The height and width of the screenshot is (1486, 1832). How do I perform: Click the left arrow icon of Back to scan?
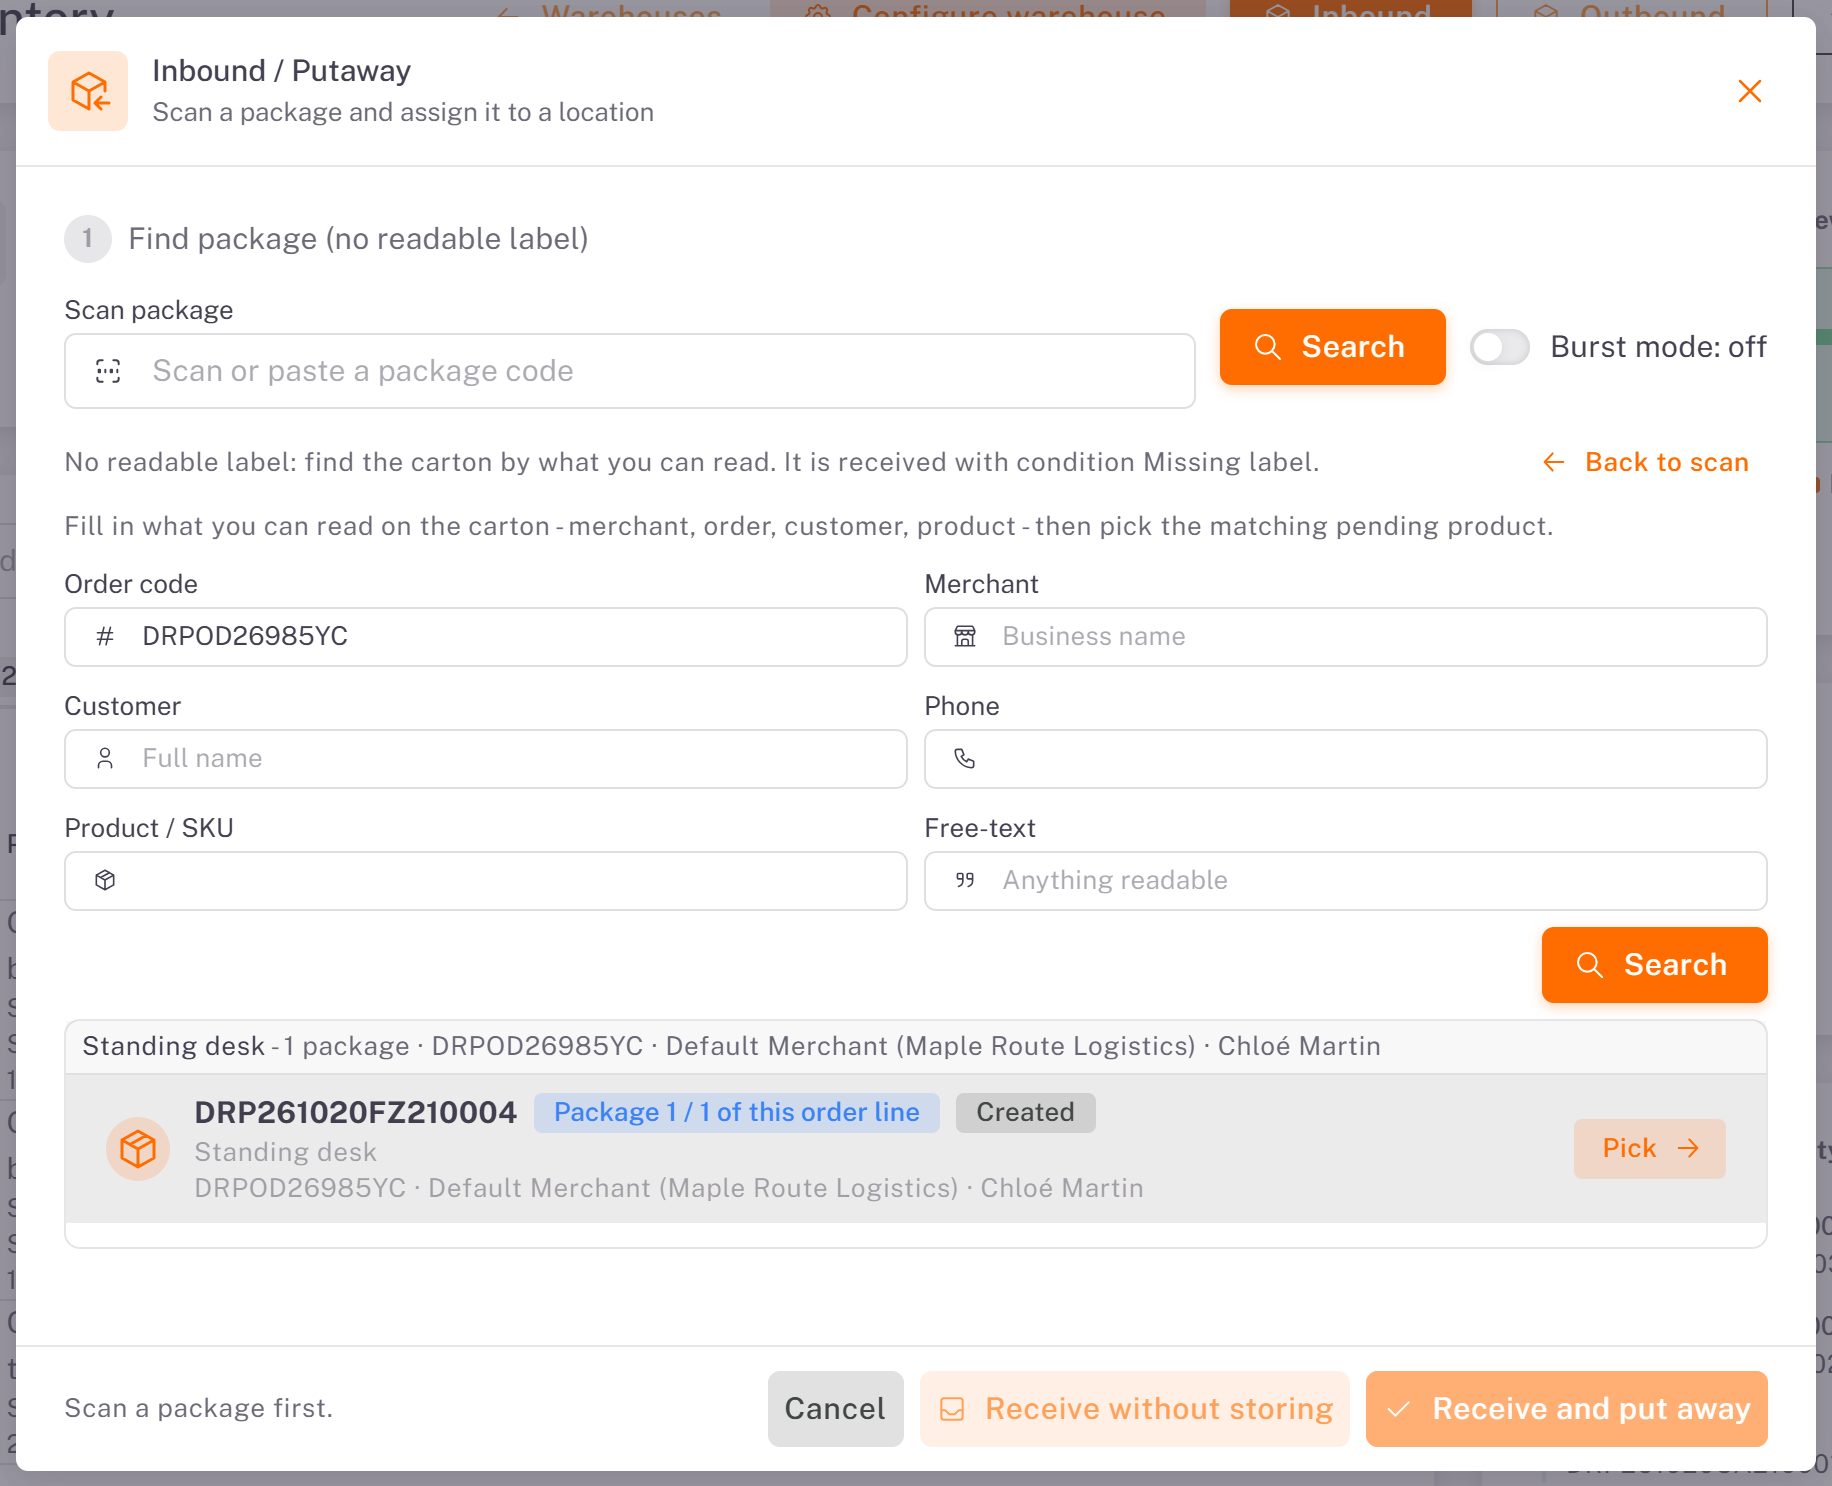point(1554,462)
